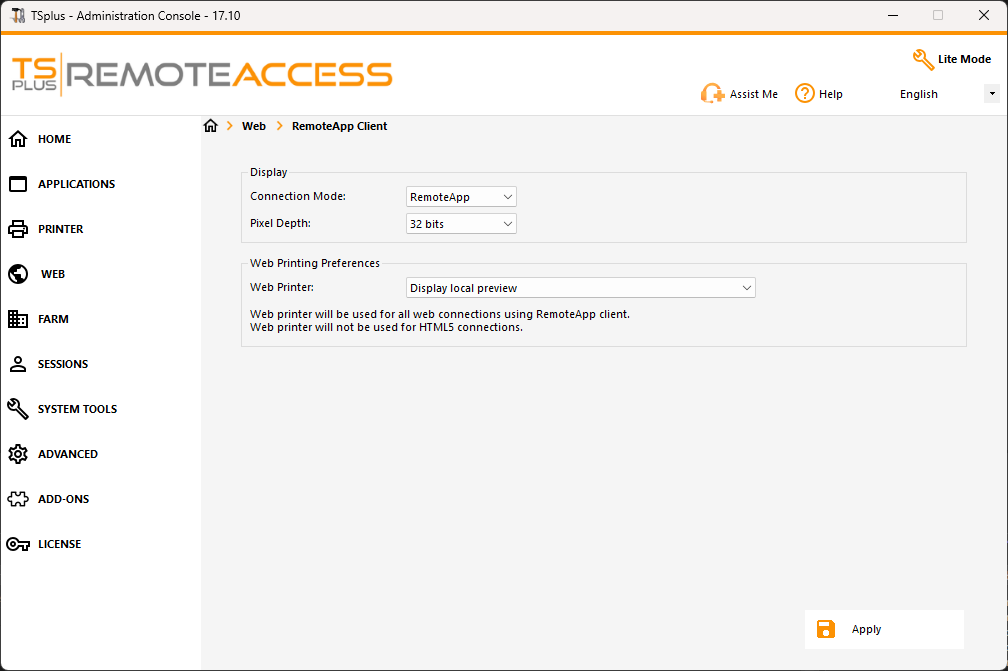Switch to Lite Mode
Viewport: 1008px width, 671px height.
950,59
